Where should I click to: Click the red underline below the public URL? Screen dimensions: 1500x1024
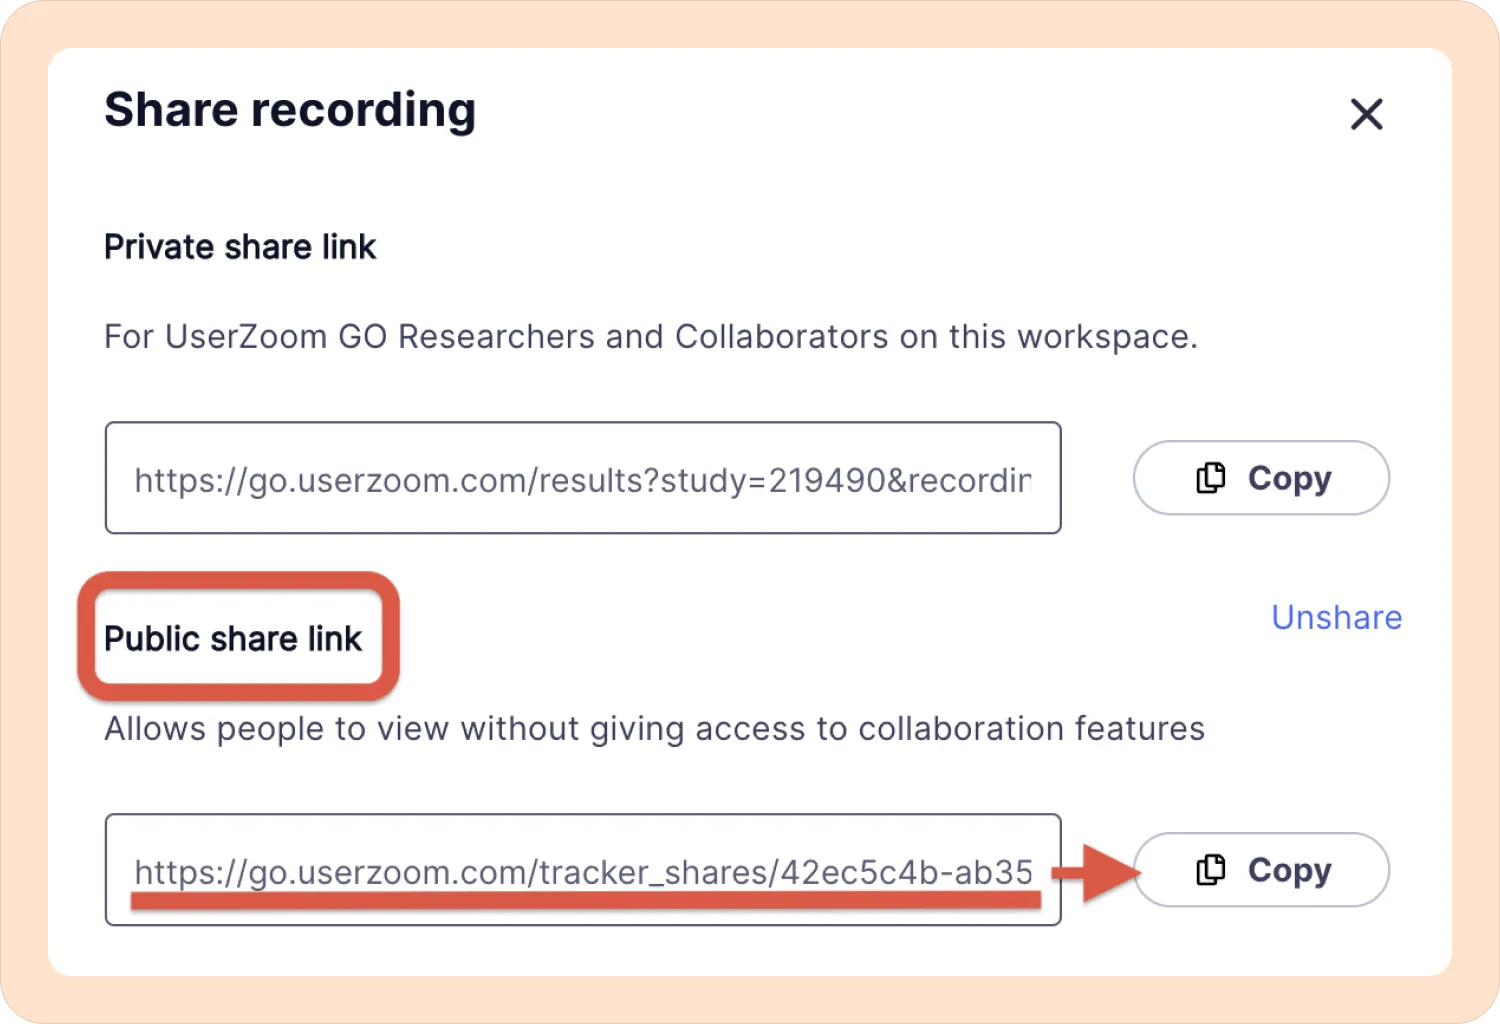[x=586, y=901]
